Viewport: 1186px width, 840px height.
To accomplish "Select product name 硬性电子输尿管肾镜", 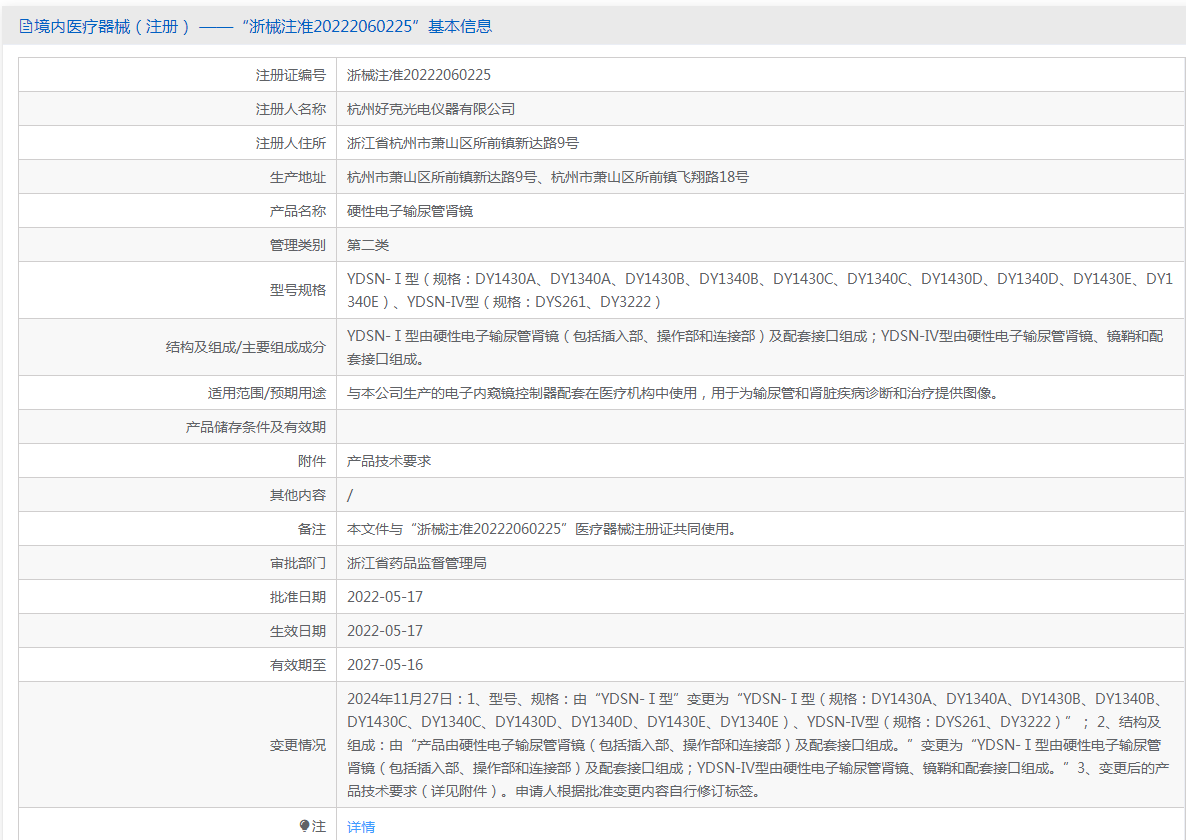I will [x=410, y=211].
